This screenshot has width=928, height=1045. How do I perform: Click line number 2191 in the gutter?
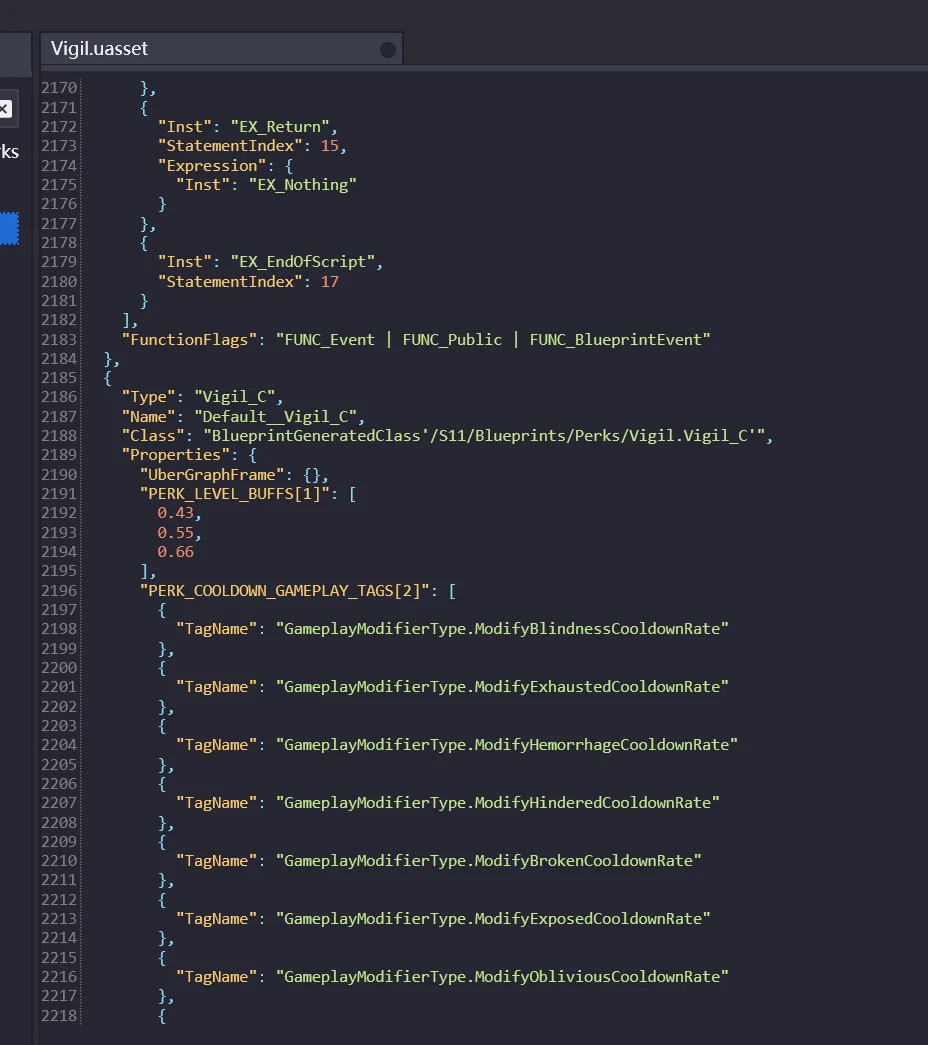click(59, 494)
